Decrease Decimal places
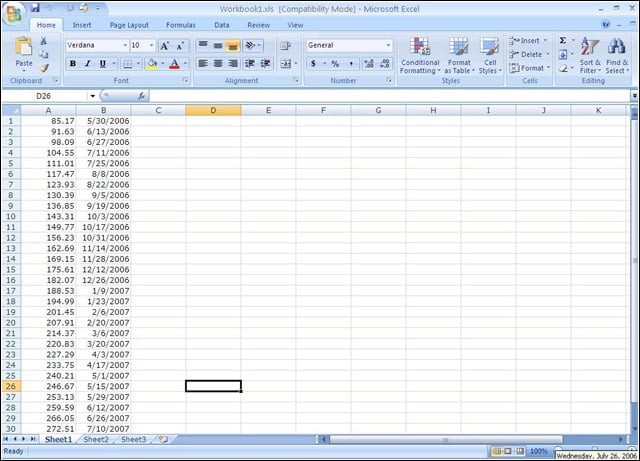The image size is (640, 461). click(x=384, y=64)
